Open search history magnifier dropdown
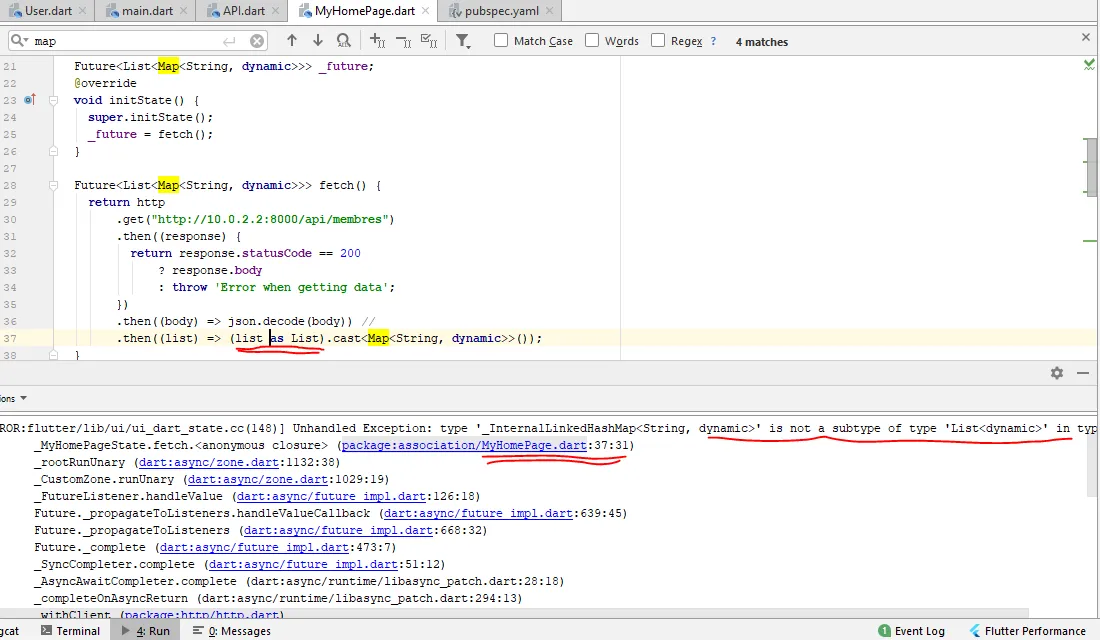This screenshot has width=1100, height=640. (20, 41)
